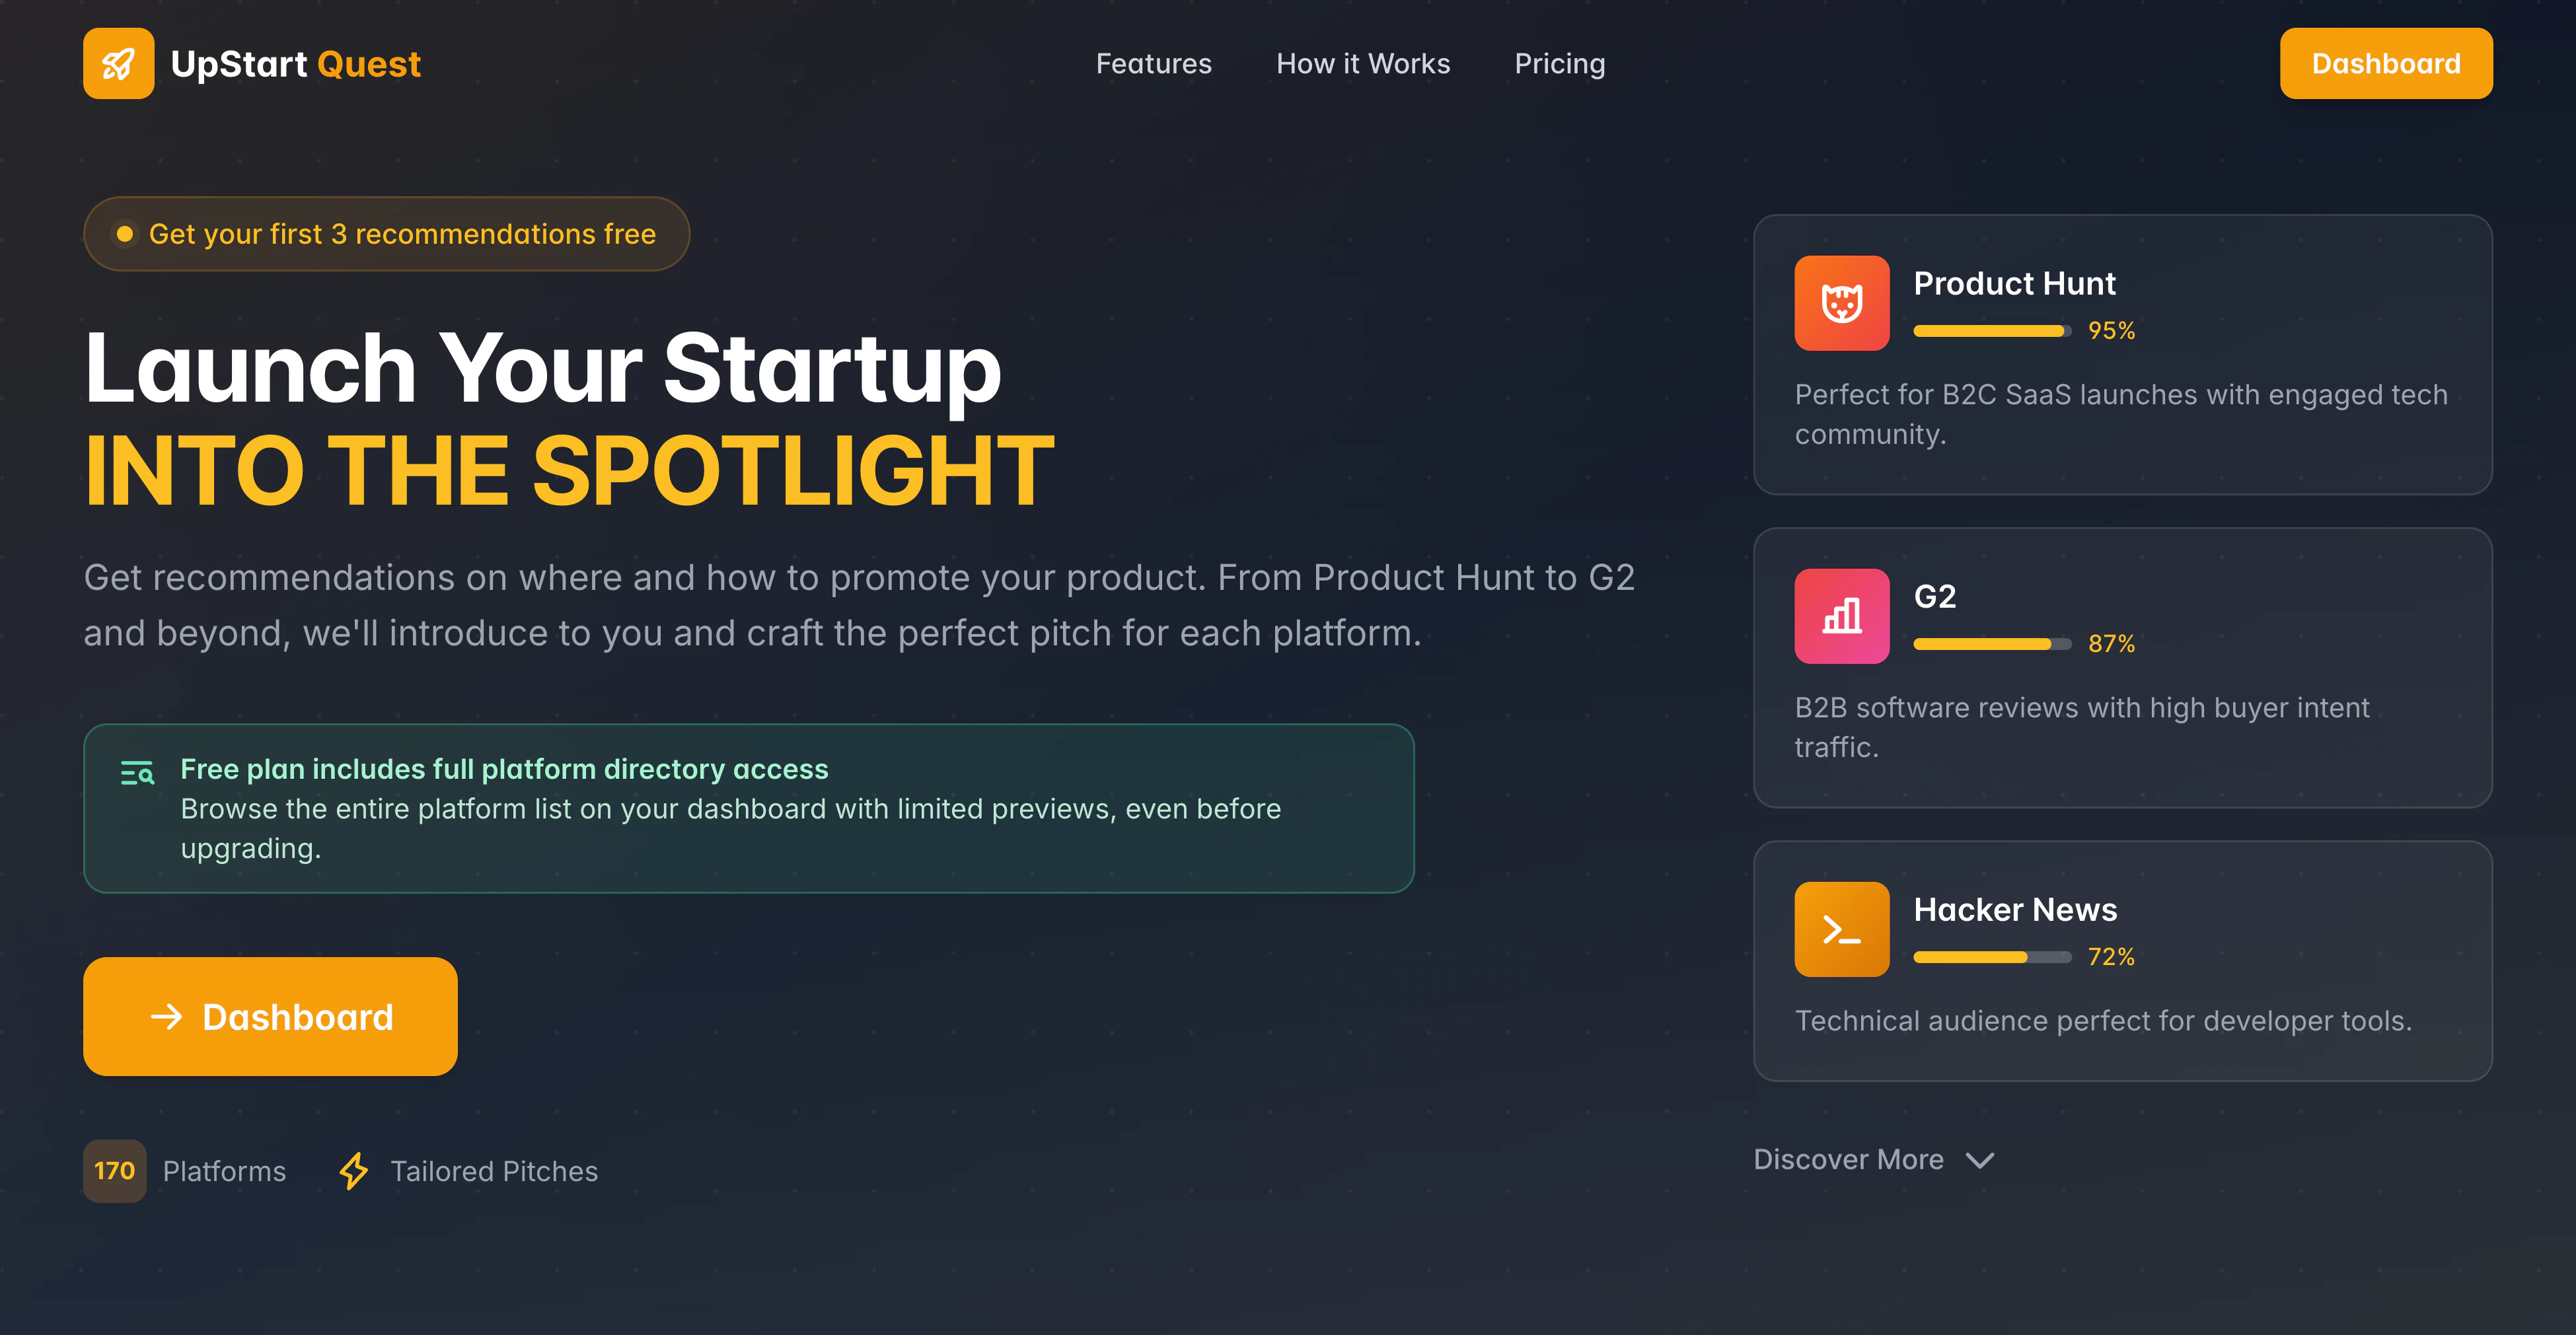This screenshot has width=2576, height=1335.
Task: Click the orange Dashboard button
Action: pyautogui.click(x=270, y=1017)
